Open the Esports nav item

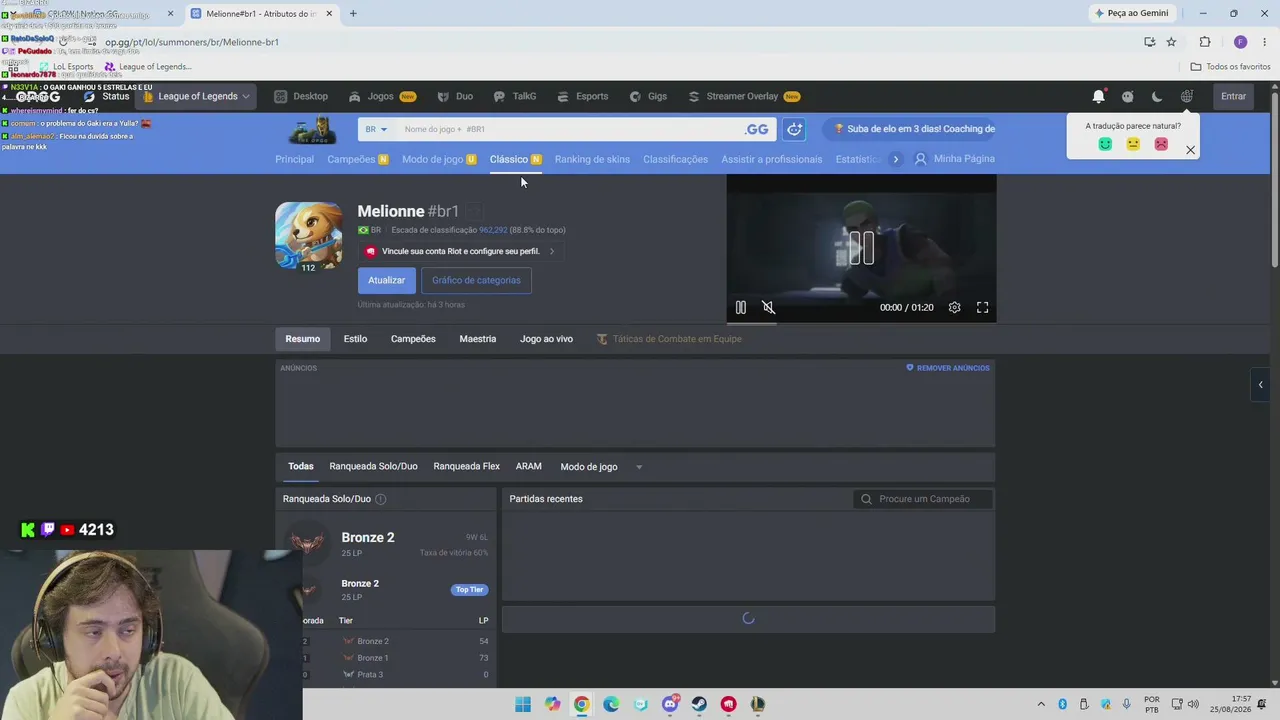pyautogui.click(x=582, y=96)
